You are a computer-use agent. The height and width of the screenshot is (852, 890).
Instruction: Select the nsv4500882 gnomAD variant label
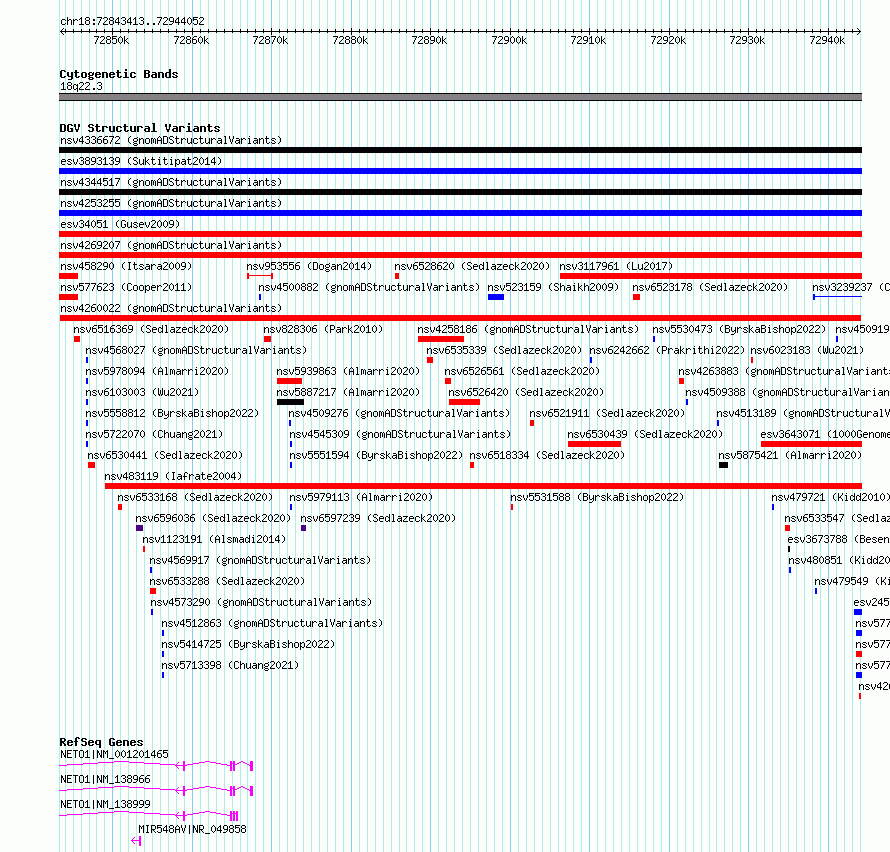click(x=369, y=287)
